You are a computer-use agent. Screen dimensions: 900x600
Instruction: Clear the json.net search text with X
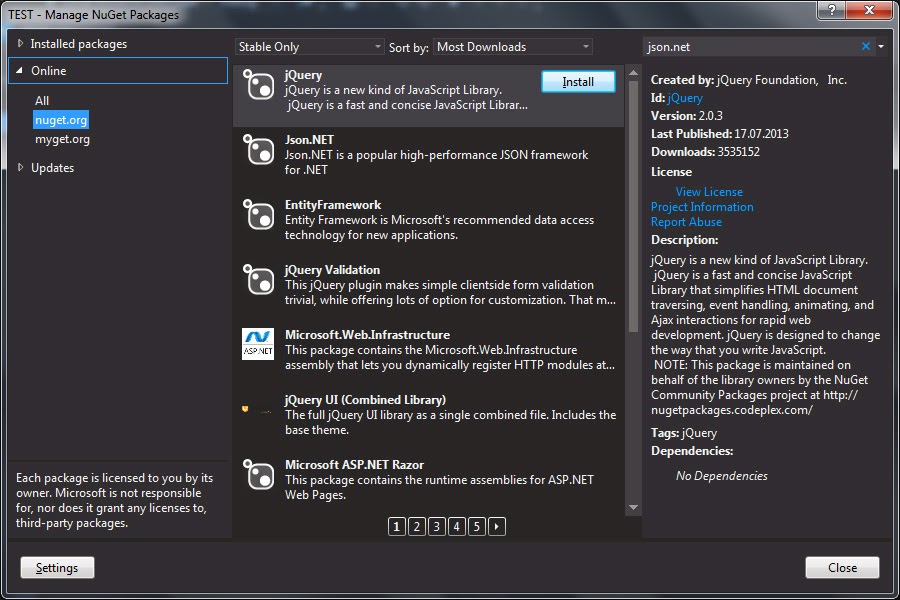[x=866, y=47]
